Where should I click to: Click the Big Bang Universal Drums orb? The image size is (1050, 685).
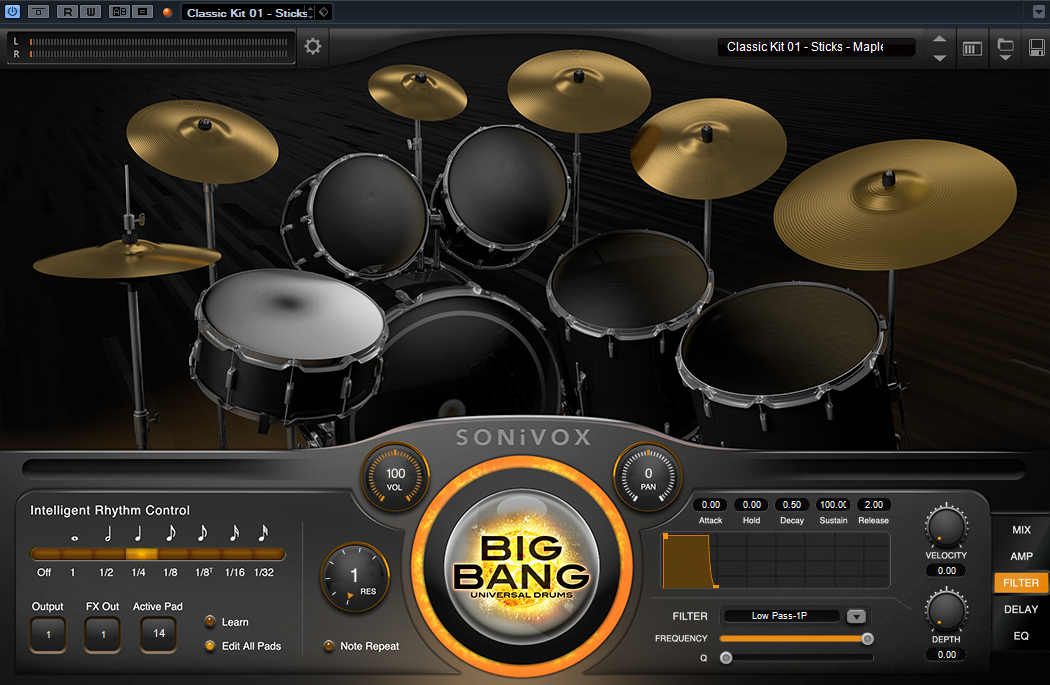click(522, 566)
